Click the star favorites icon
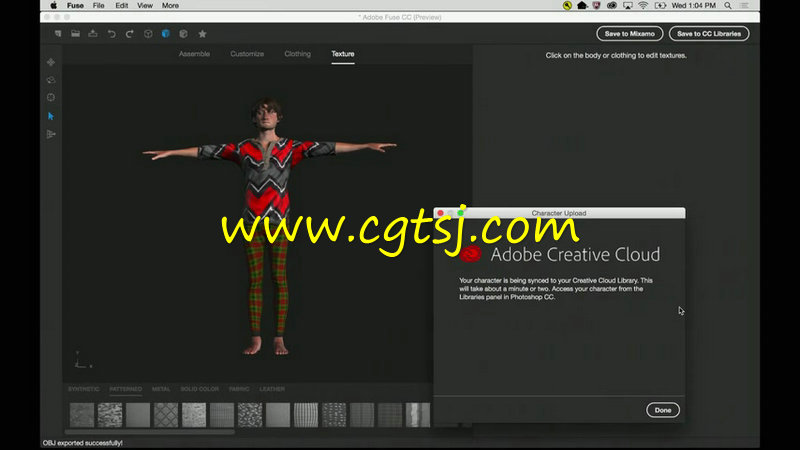Screen dimensions: 800x450 pyautogui.click(x=203, y=34)
